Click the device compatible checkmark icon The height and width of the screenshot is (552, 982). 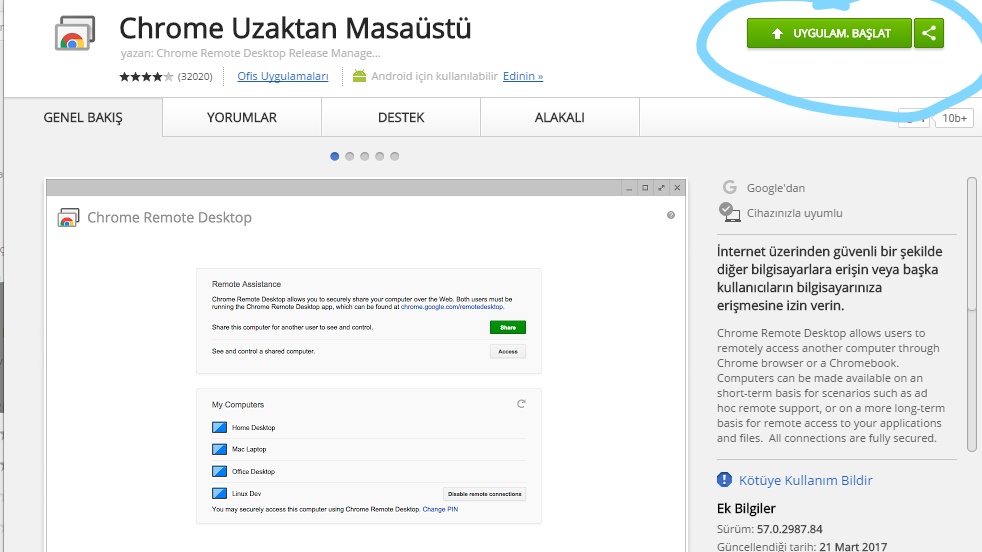pos(729,212)
